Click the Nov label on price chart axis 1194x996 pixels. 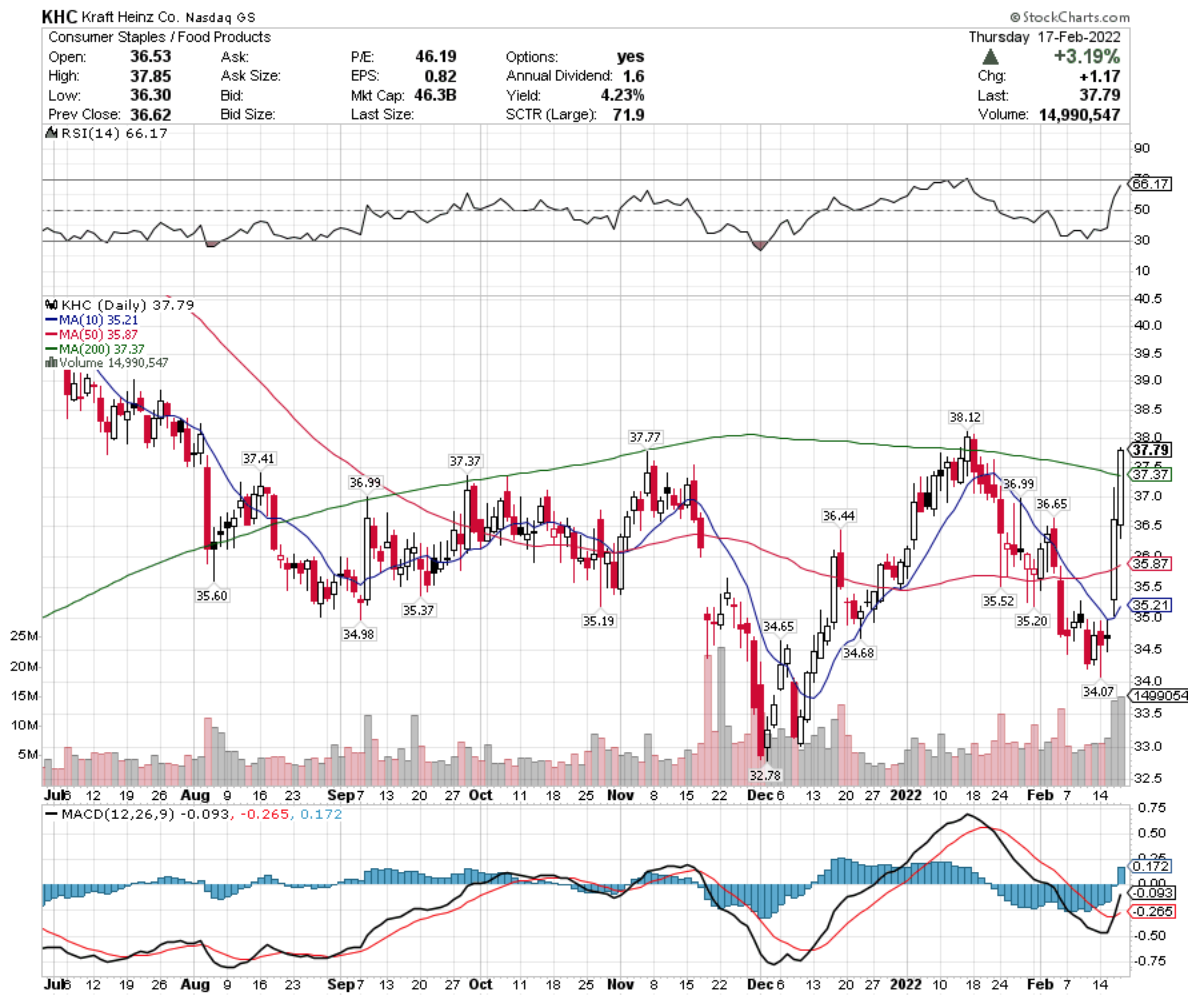point(620,795)
